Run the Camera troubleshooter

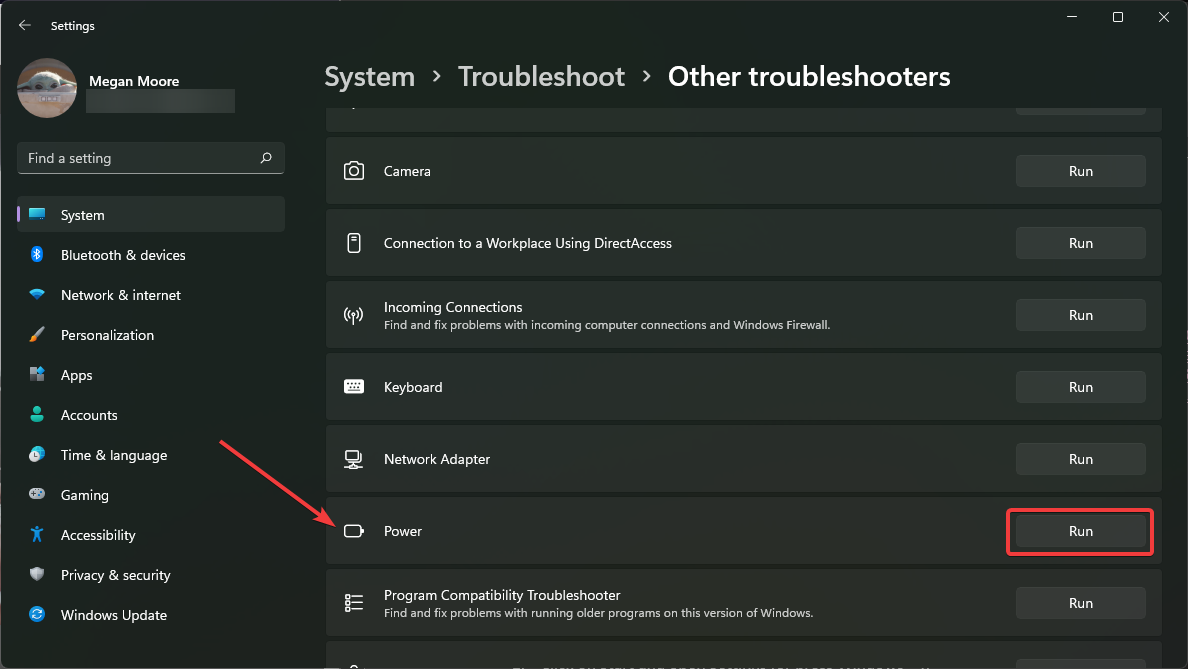point(1080,171)
